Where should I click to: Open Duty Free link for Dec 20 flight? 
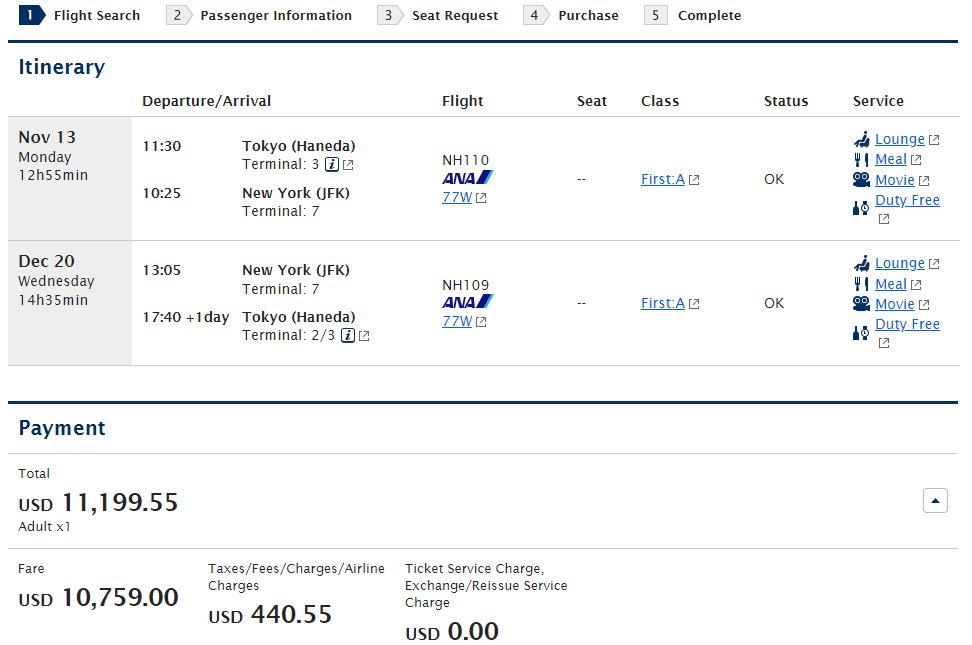tap(907, 324)
